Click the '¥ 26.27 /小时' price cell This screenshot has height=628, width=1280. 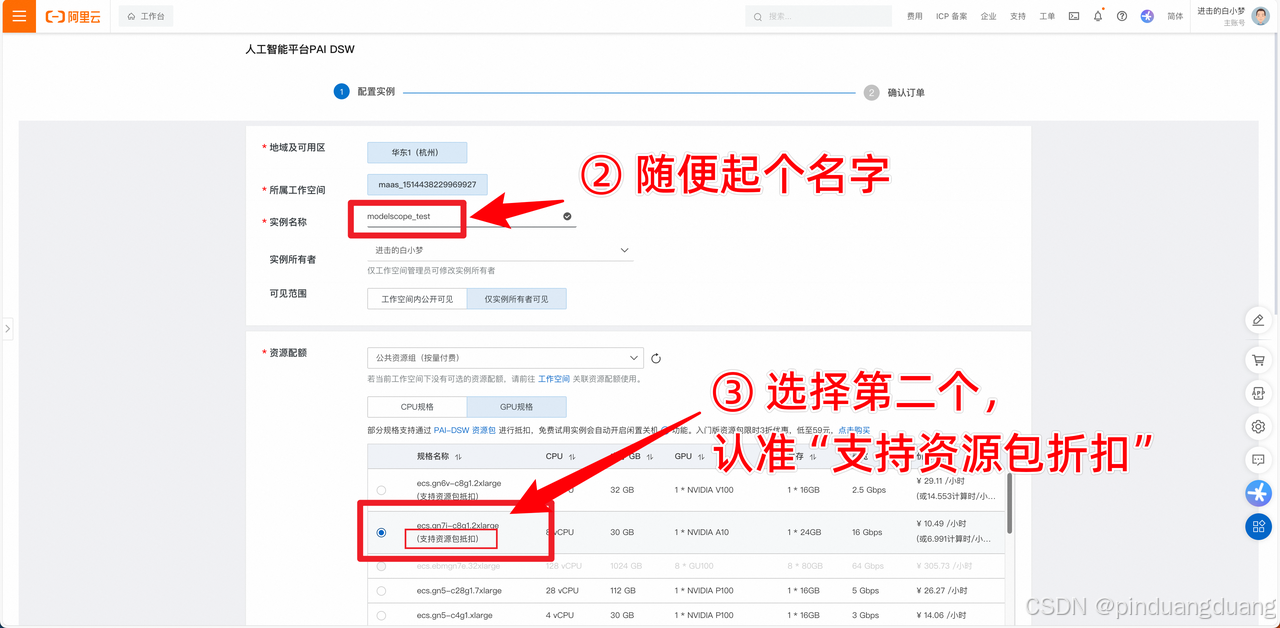pyautogui.click(x=942, y=591)
